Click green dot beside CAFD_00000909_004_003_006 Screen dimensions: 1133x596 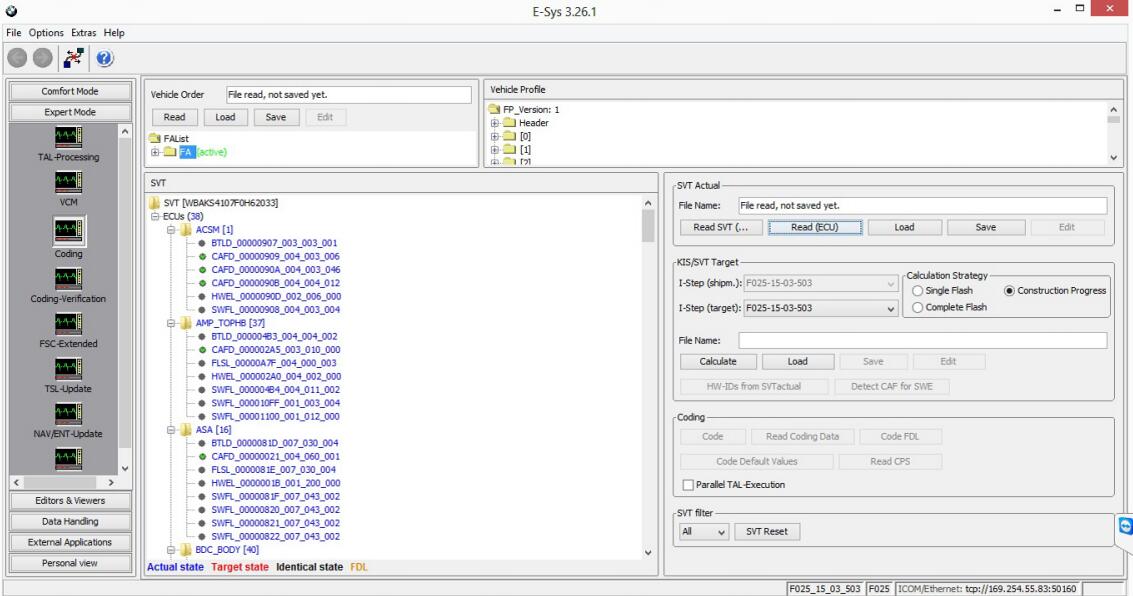pyautogui.click(x=202, y=256)
